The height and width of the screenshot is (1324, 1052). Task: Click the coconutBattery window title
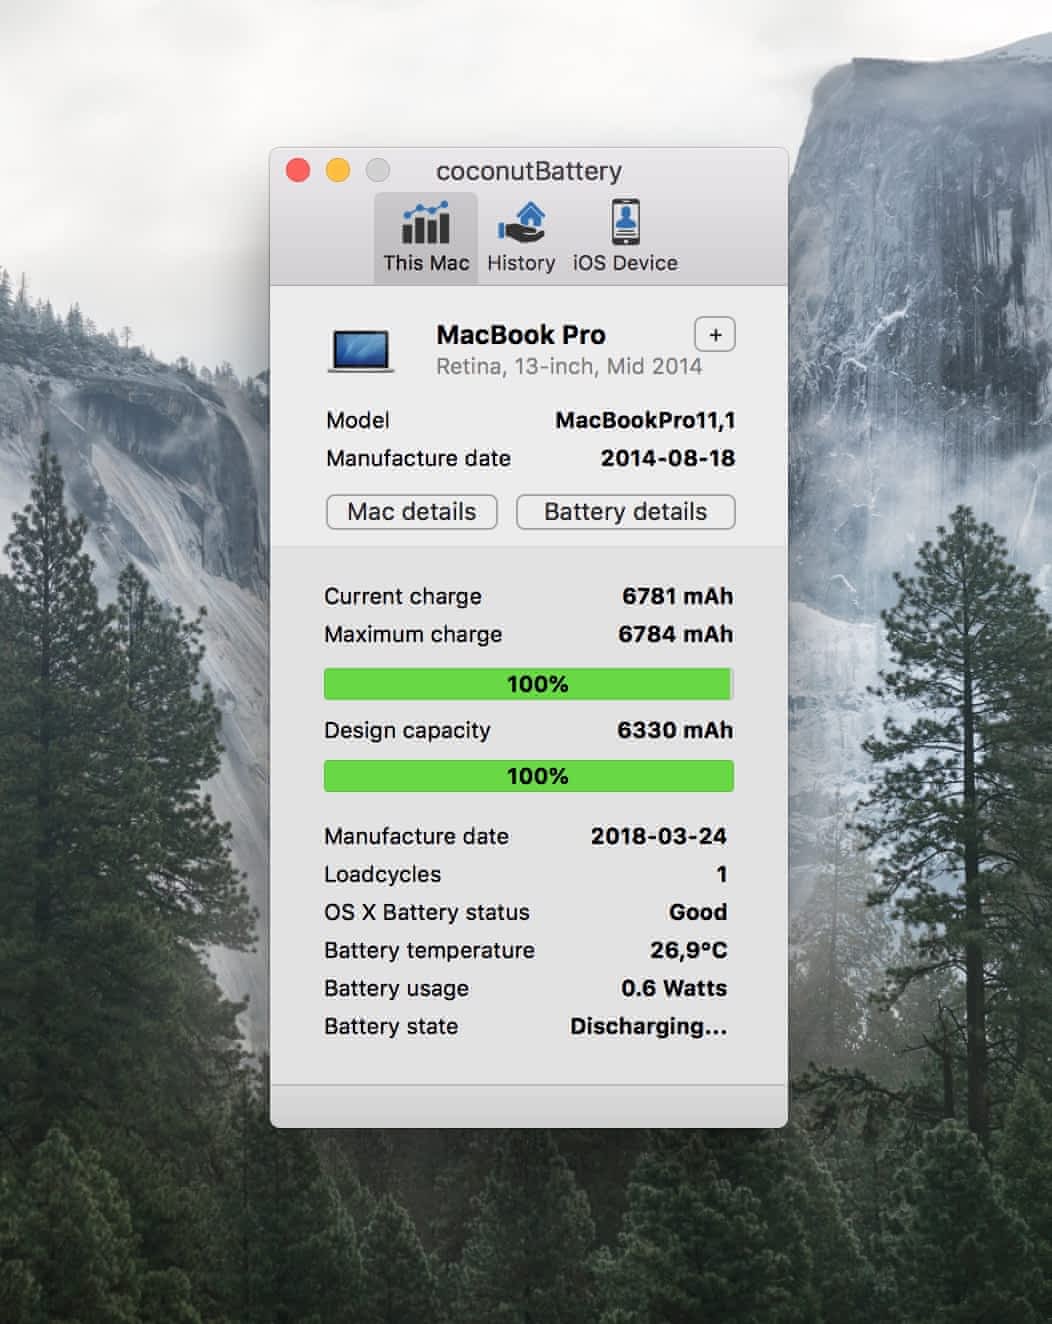tap(529, 171)
